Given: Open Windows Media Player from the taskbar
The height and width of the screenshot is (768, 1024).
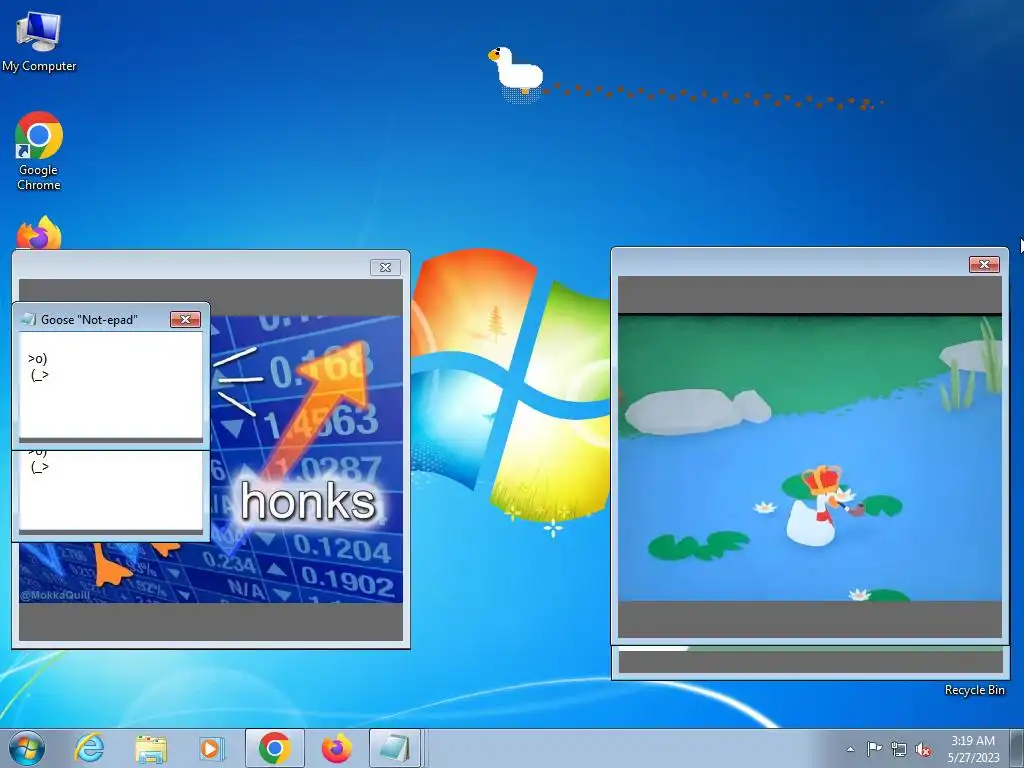Looking at the screenshot, I should pos(211,748).
